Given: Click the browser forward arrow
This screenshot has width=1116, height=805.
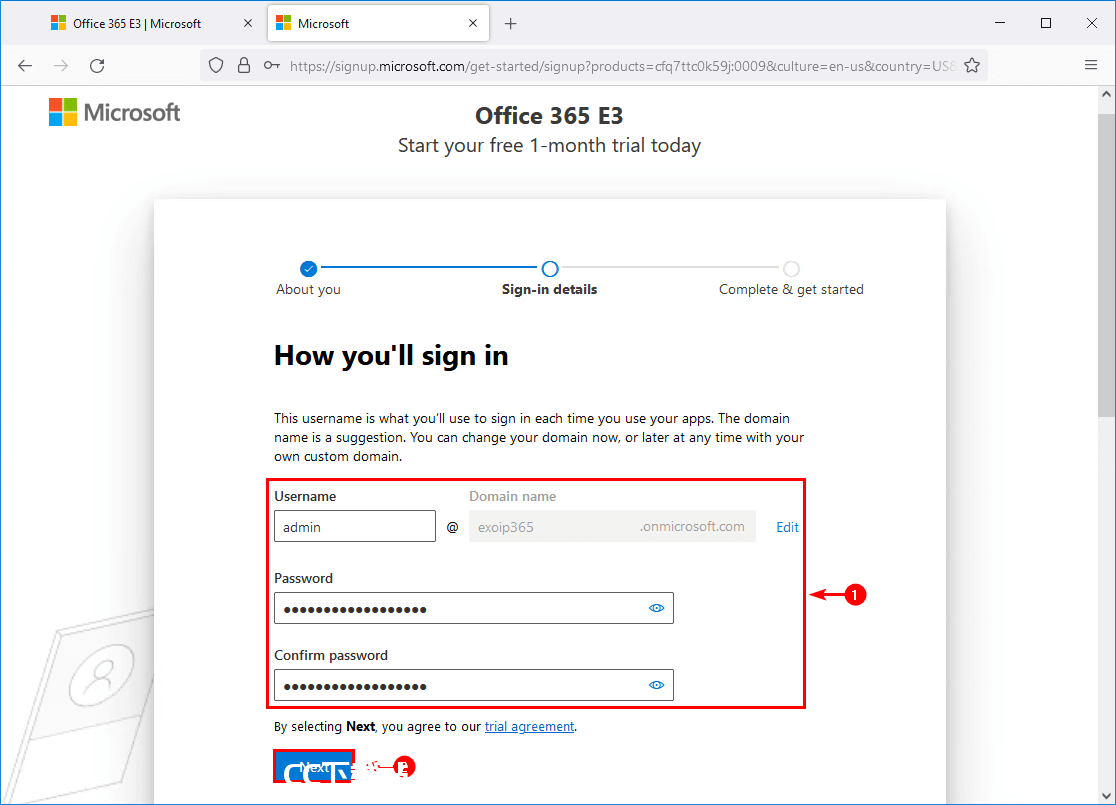Looking at the screenshot, I should point(61,66).
